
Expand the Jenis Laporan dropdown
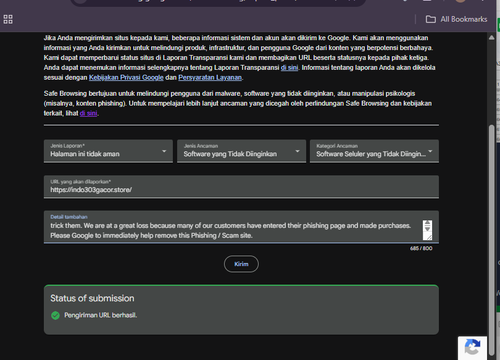pos(108,151)
